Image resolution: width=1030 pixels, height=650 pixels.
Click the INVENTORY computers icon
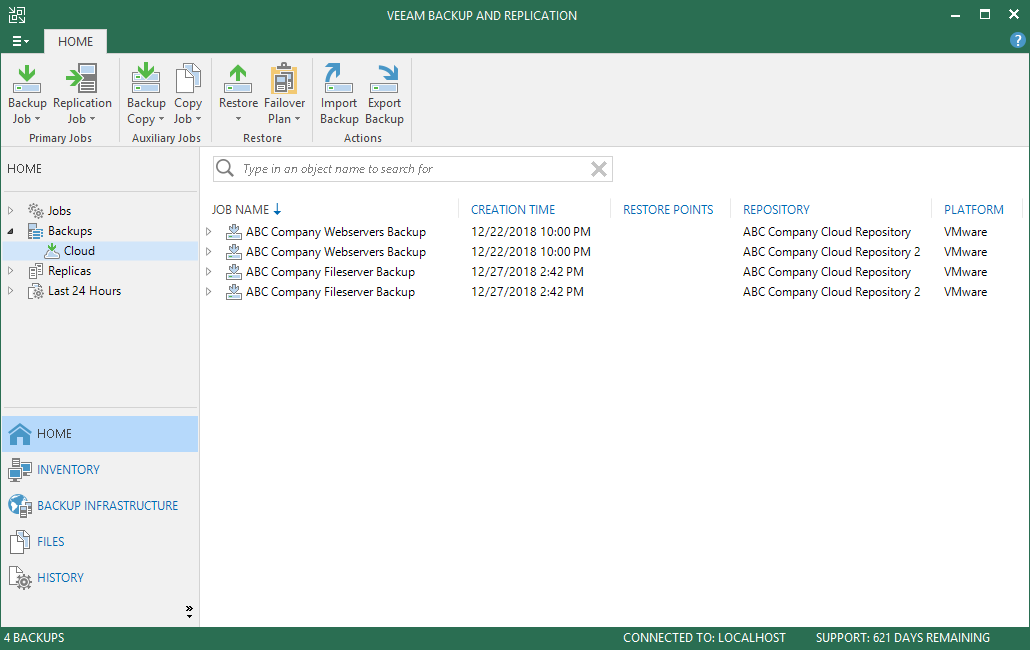(20, 469)
